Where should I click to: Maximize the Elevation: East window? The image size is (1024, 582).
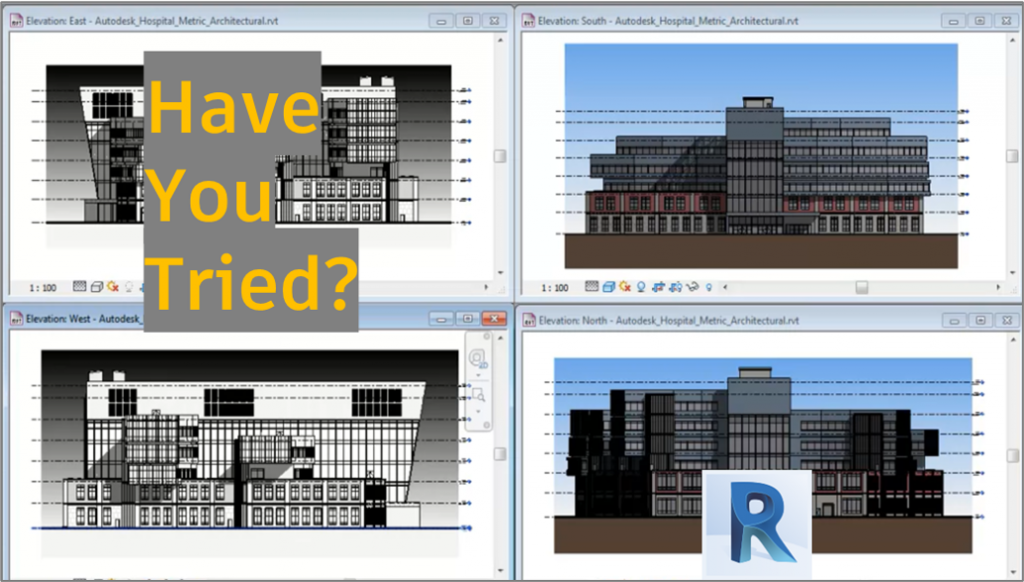pyautogui.click(x=468, y=21)
